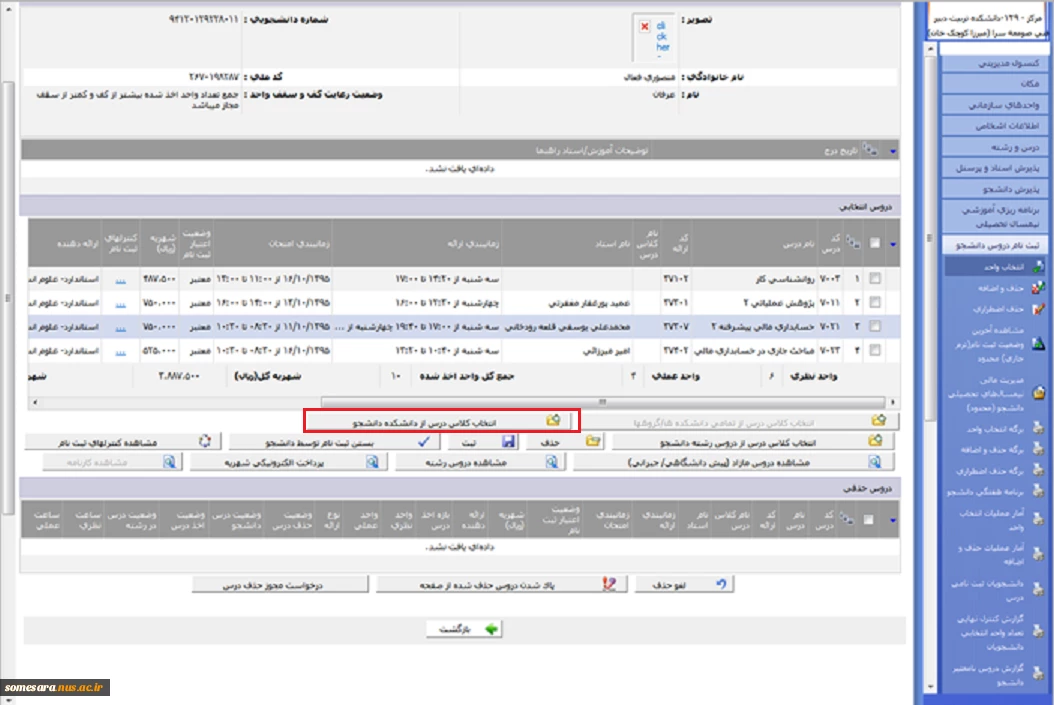Open the توضیحات آموزش grid dropdown arrow
This screenshot has width=1054, height=705.
tap(893, 150)
